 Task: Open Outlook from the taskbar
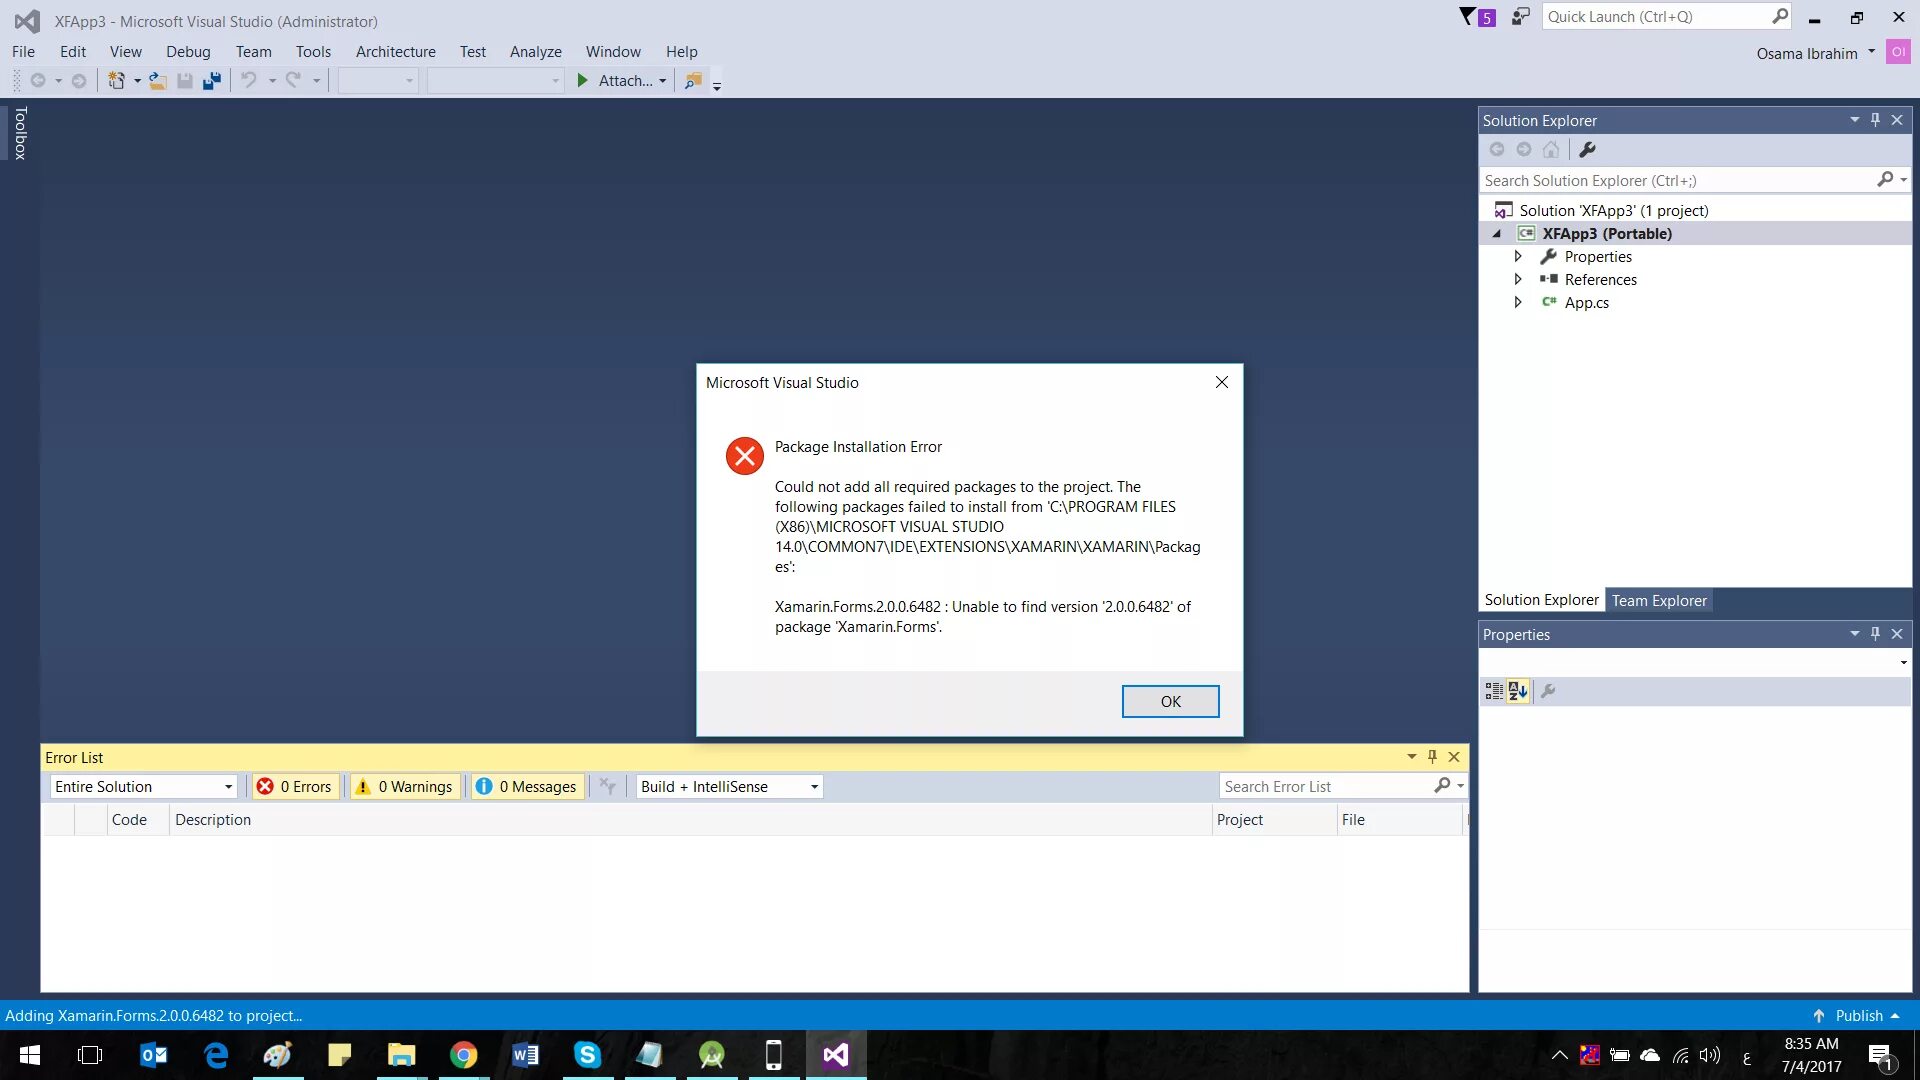pos(153,1055)
